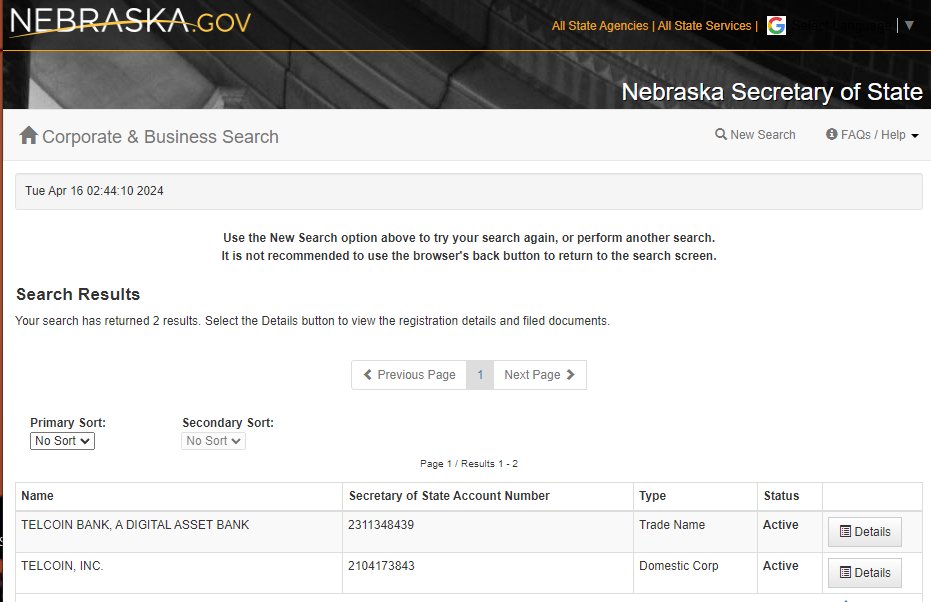931x602 pixels.
Task: Click the NEBRASKA.GOV logo
Action: pyautogui.click(x=131, y=23)
